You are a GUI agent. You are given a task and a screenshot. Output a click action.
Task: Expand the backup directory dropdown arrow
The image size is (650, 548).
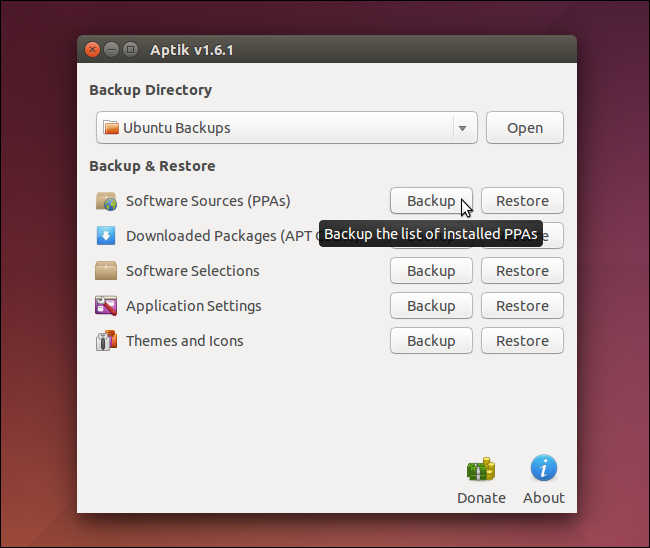coord(463,128)
